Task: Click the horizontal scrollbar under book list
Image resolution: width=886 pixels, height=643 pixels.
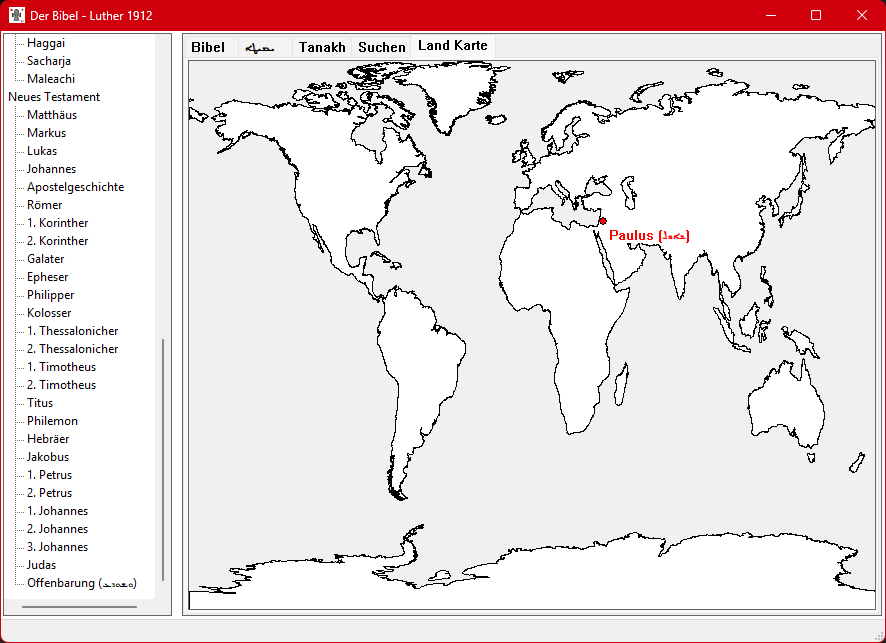Action: [x=79, y=606]
